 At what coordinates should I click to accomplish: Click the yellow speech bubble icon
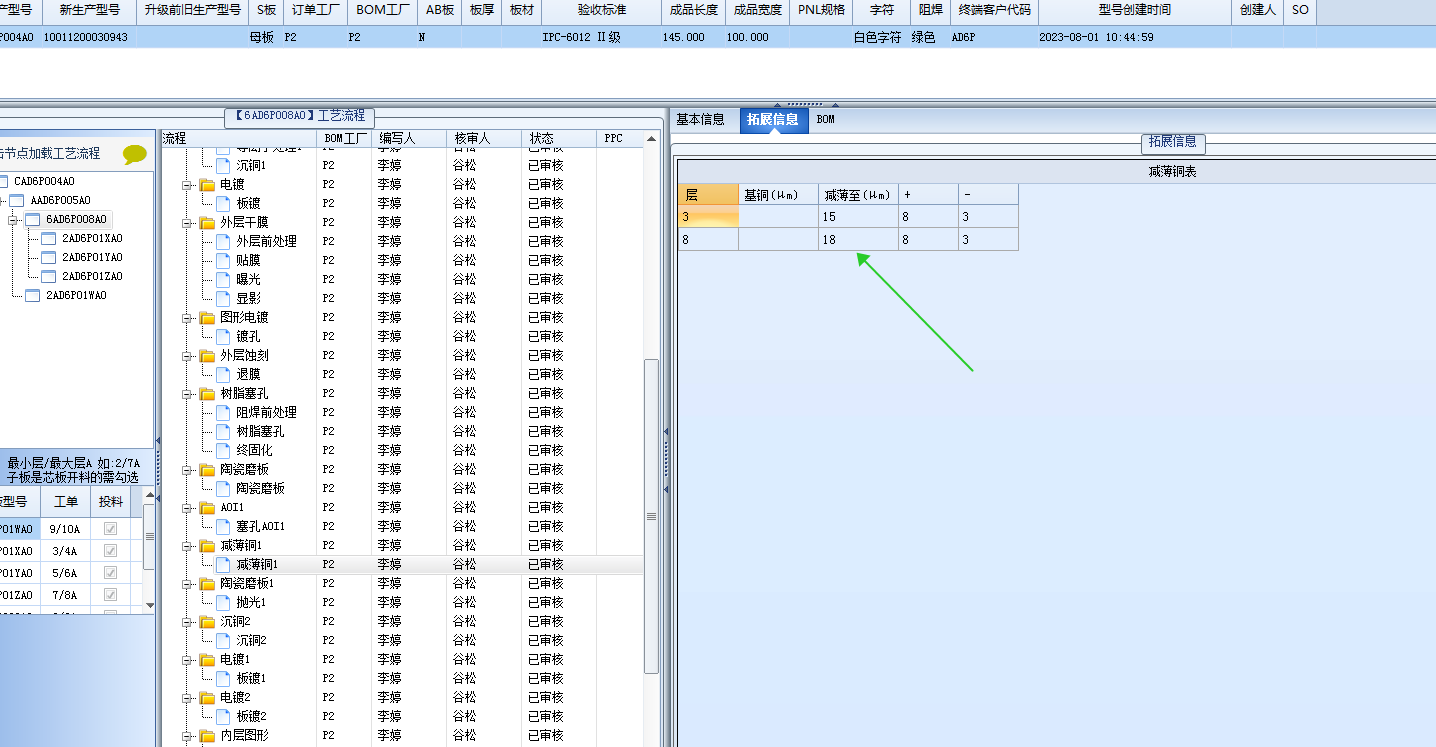134,154
